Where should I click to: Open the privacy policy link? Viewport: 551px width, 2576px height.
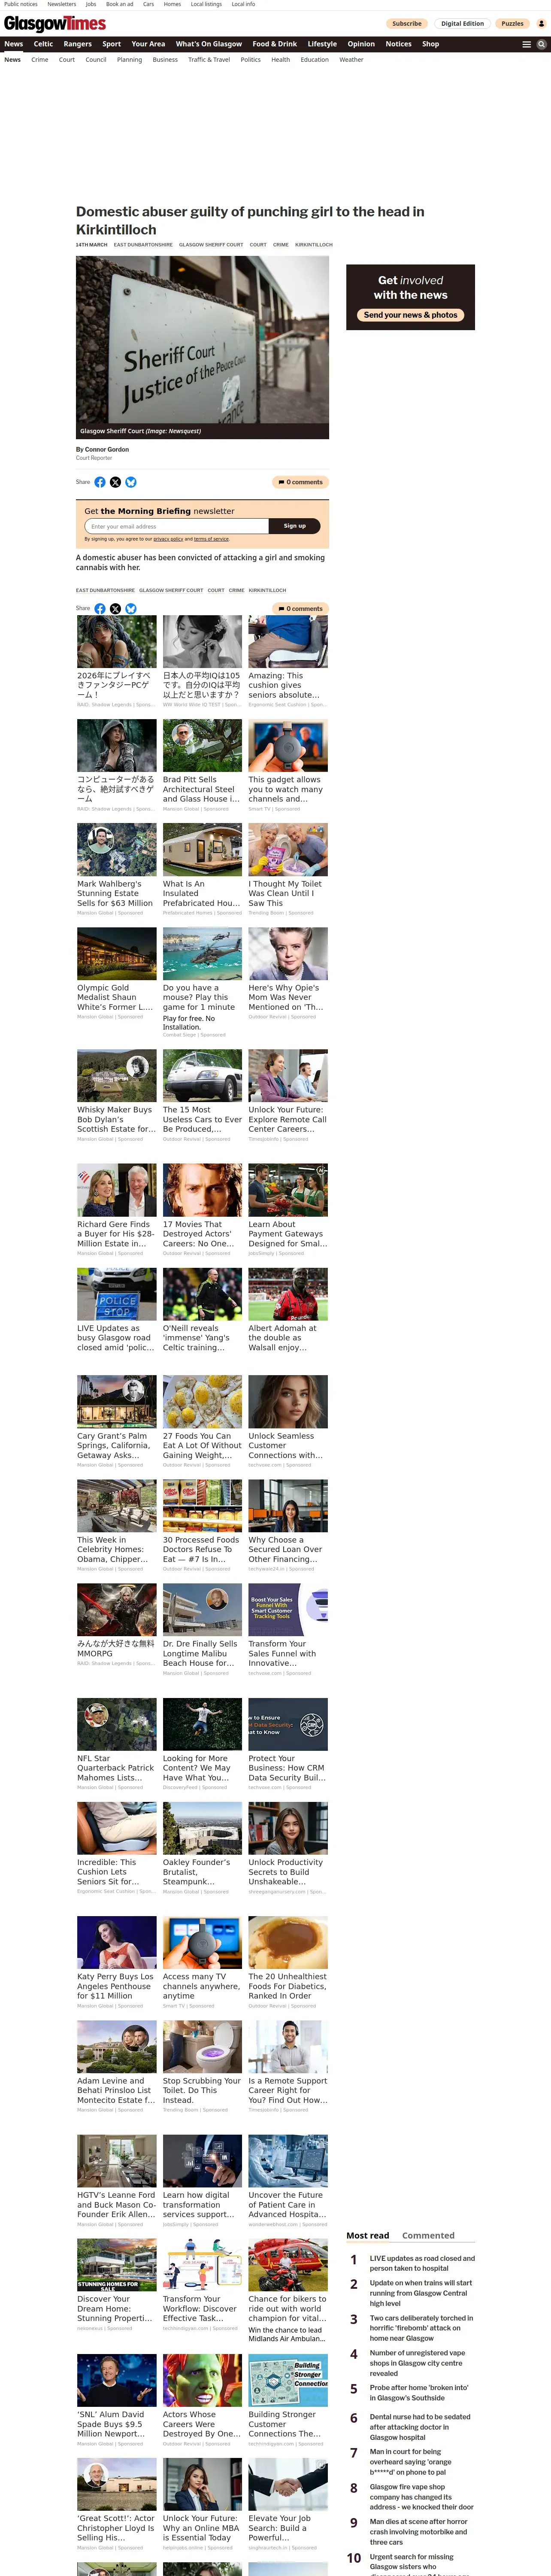[168, 539]
